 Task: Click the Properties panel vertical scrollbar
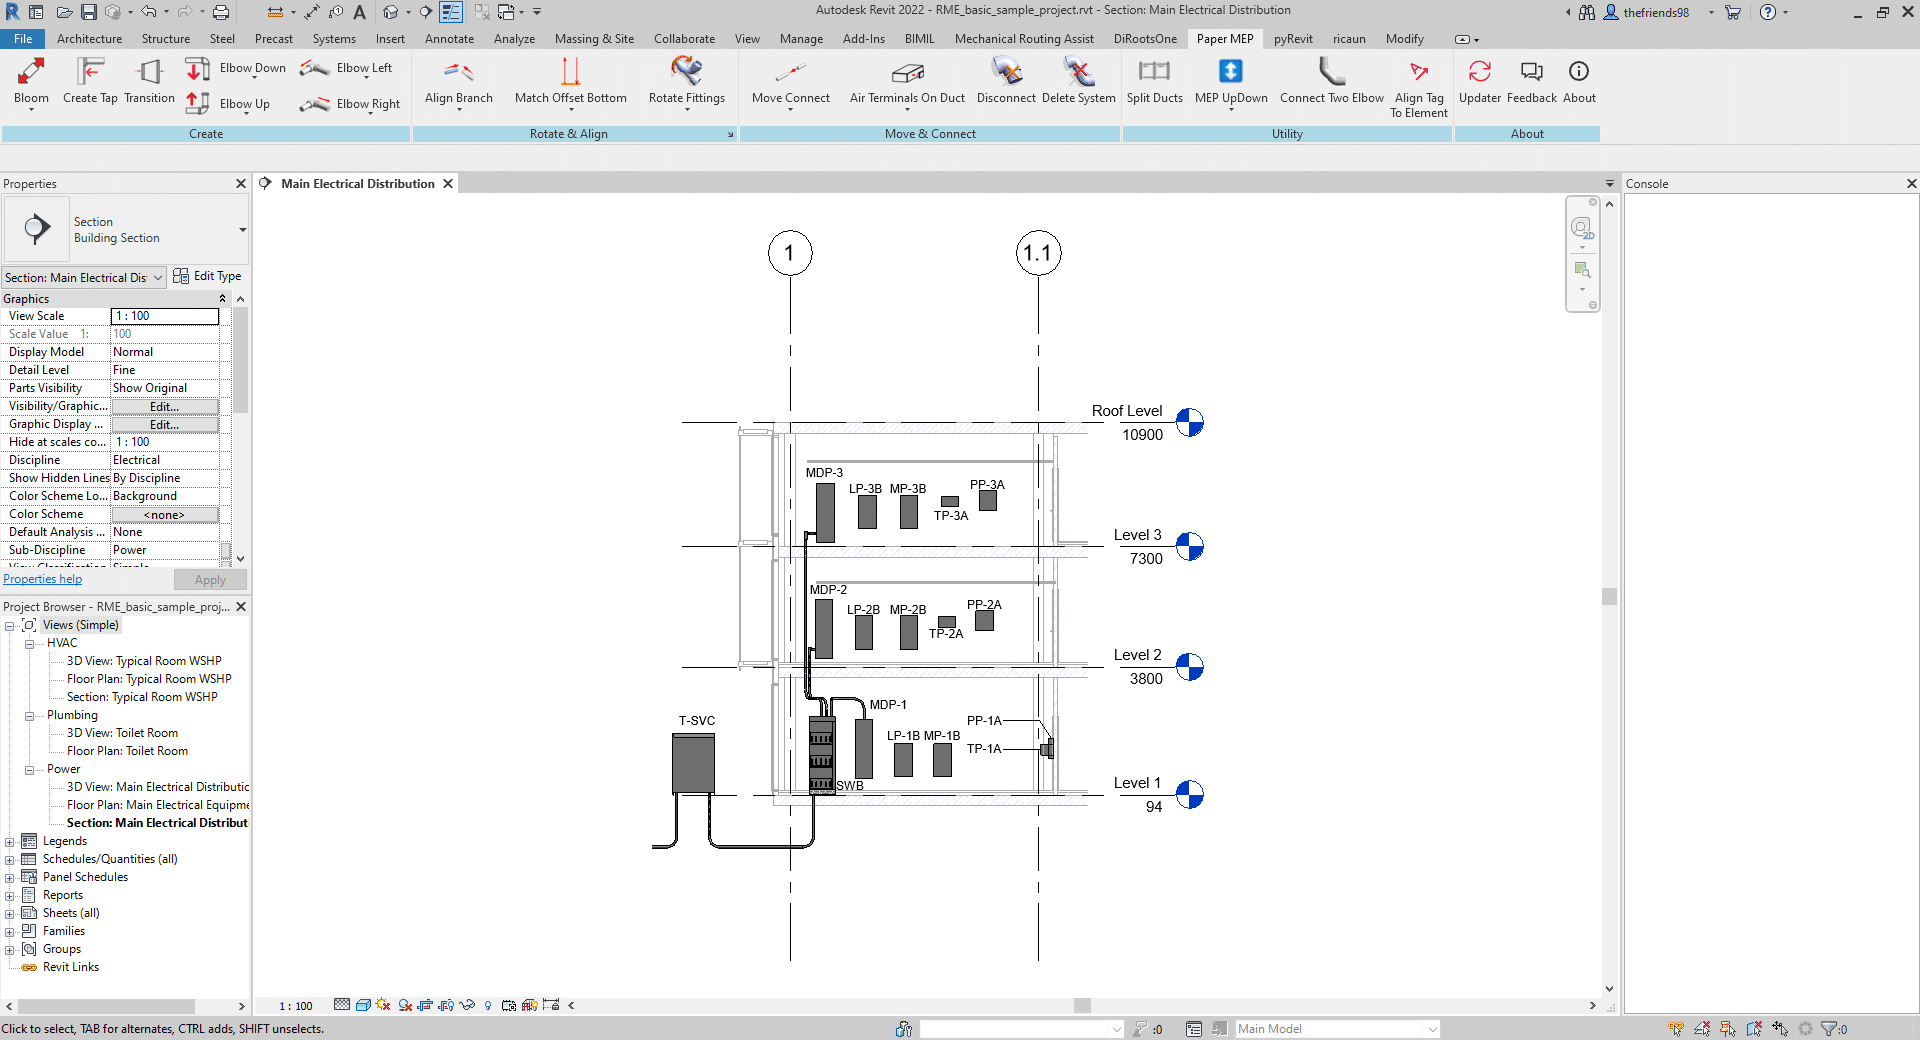point(240,360)
